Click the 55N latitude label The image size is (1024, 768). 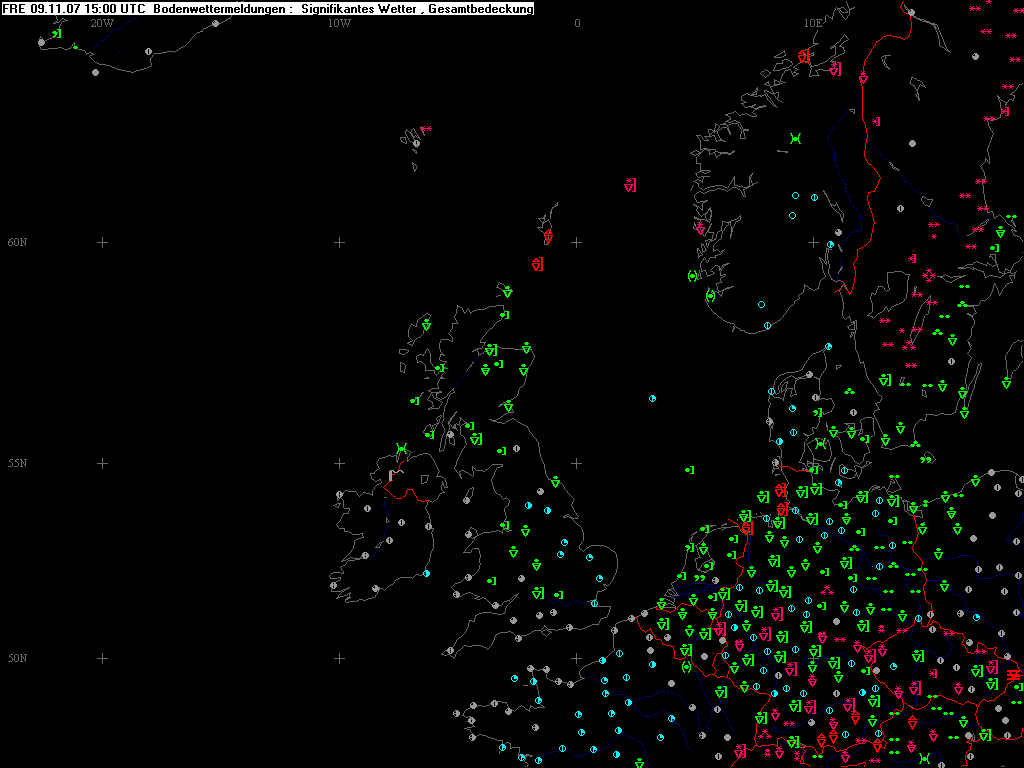(x=17, y=464)
